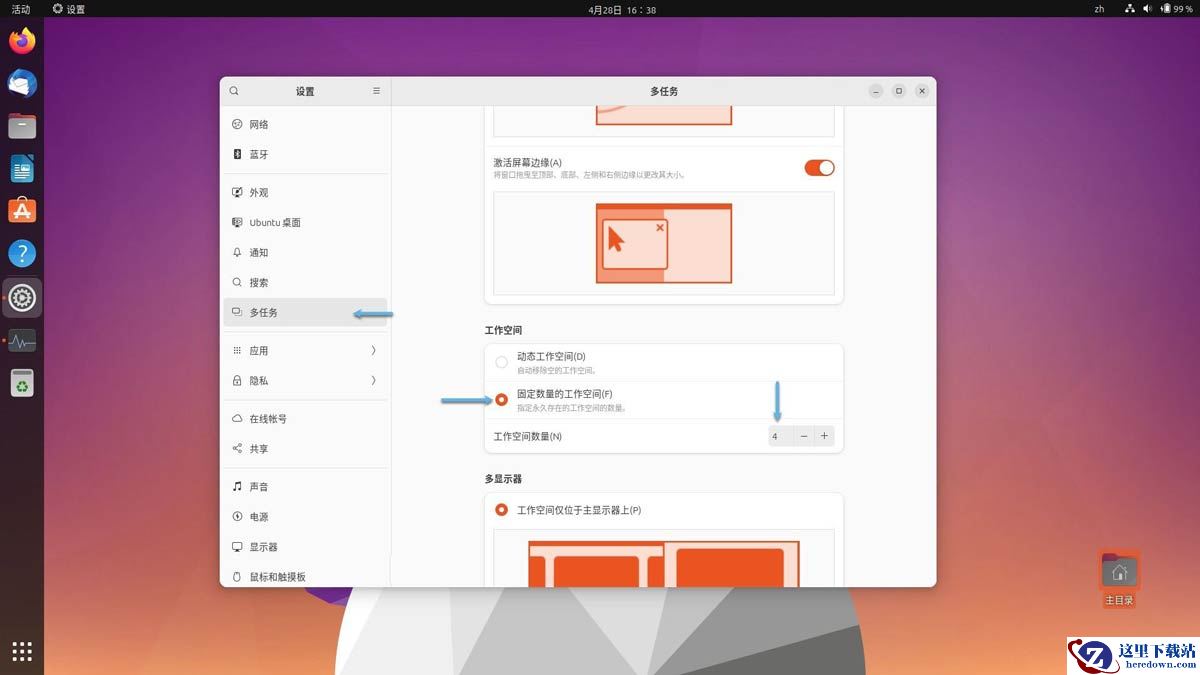The width and height of the screenshot is (1200, 675).
Task: Open Ubuntu Software store icon
Action: coord(22,211)
